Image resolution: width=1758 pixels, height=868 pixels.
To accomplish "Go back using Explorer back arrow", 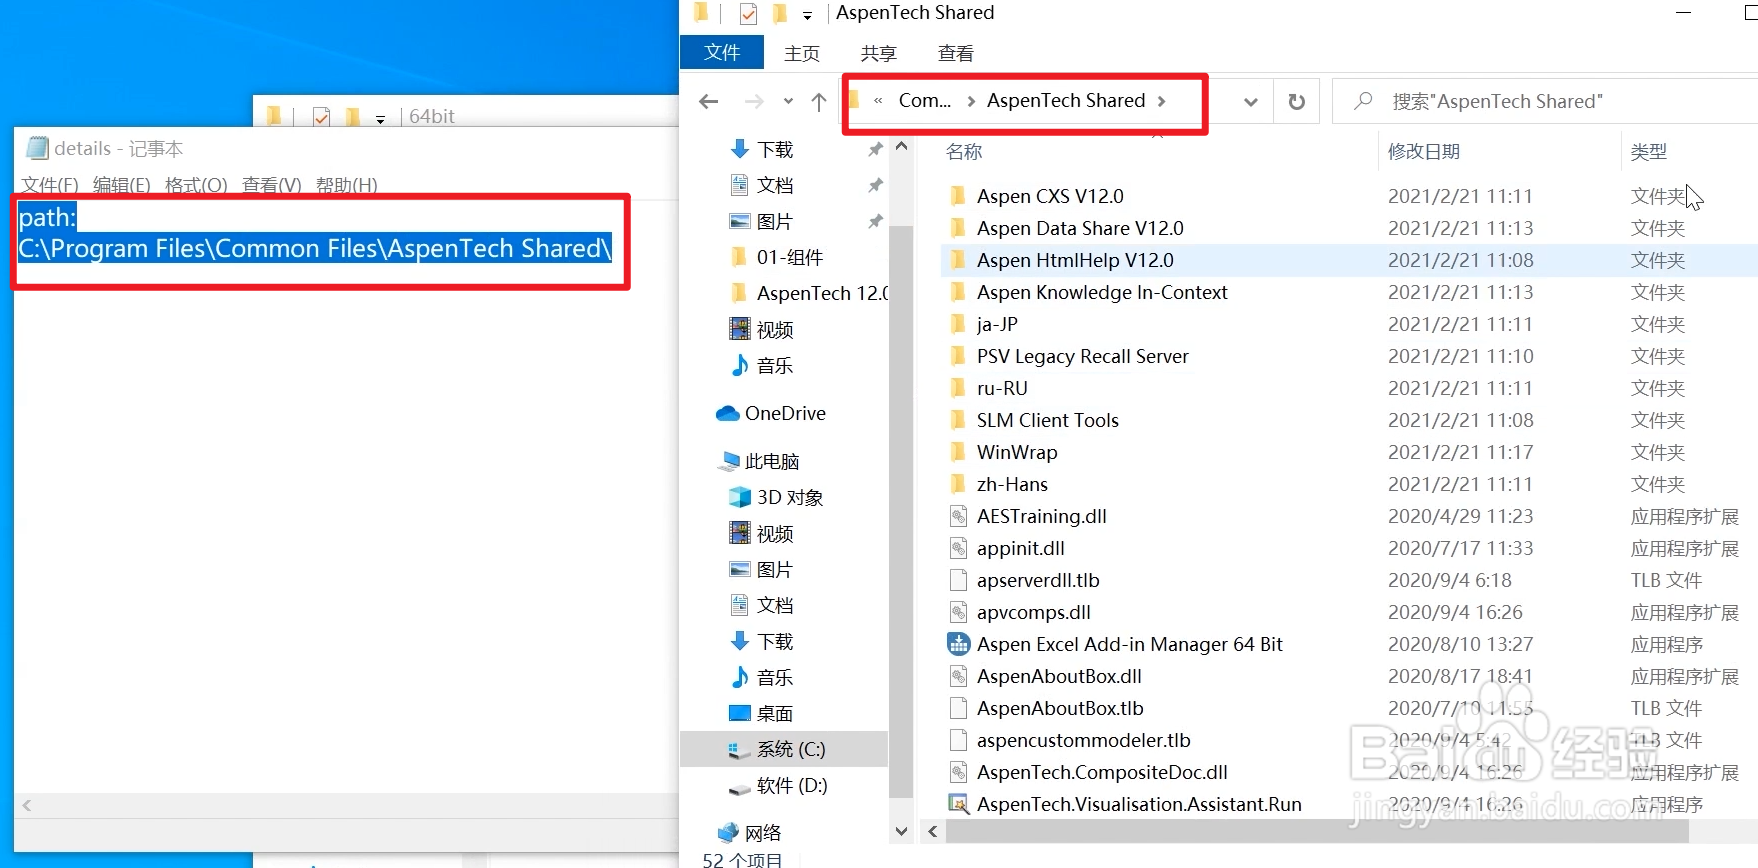I will [709, 101].
